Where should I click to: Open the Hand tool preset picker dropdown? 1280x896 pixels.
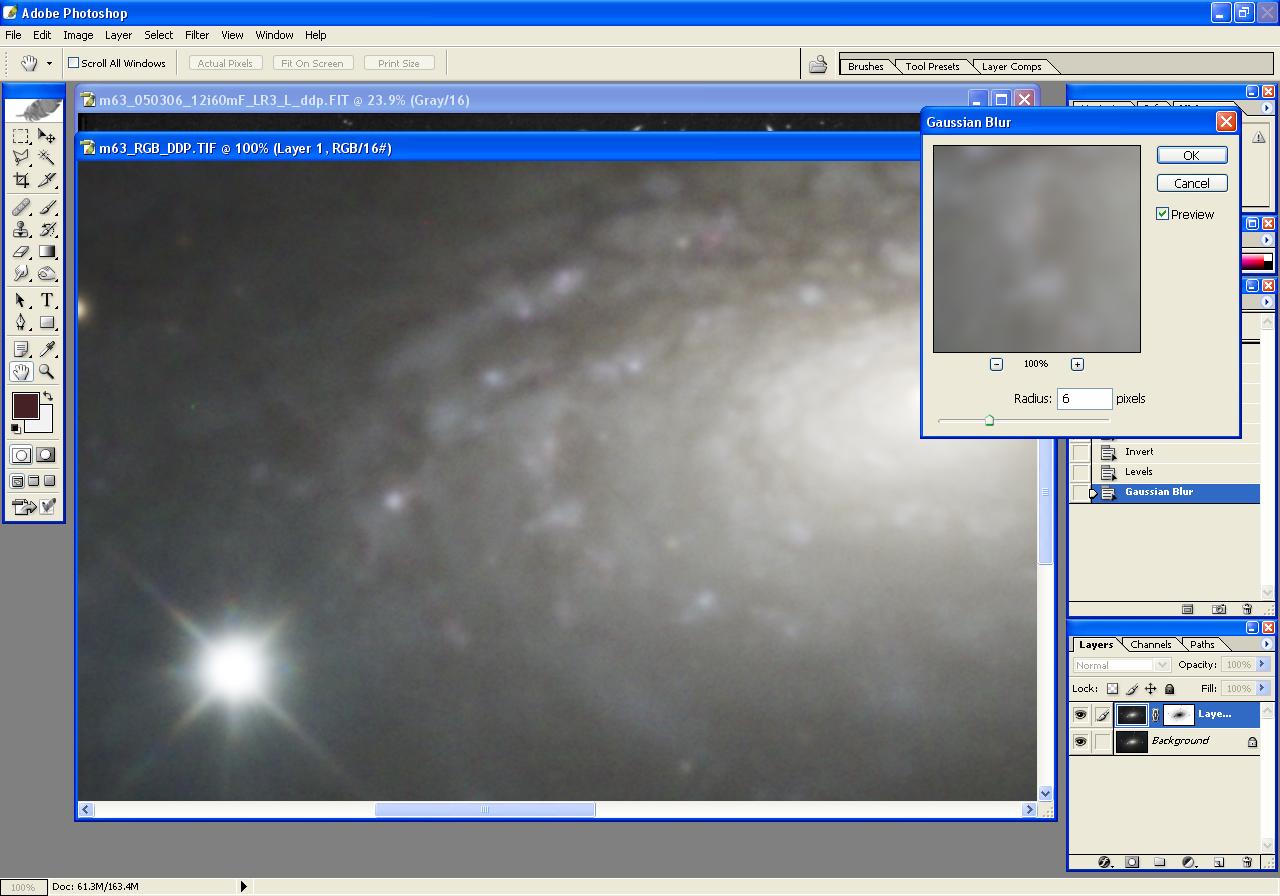(49, 64)
